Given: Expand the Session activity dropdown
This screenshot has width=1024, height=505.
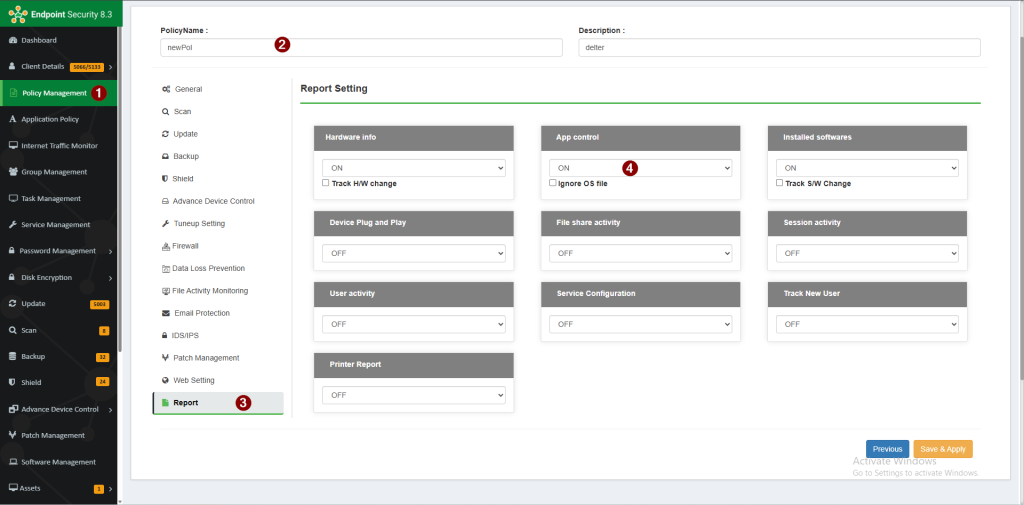Looking at the screenshot, I should tap(867, 254).
